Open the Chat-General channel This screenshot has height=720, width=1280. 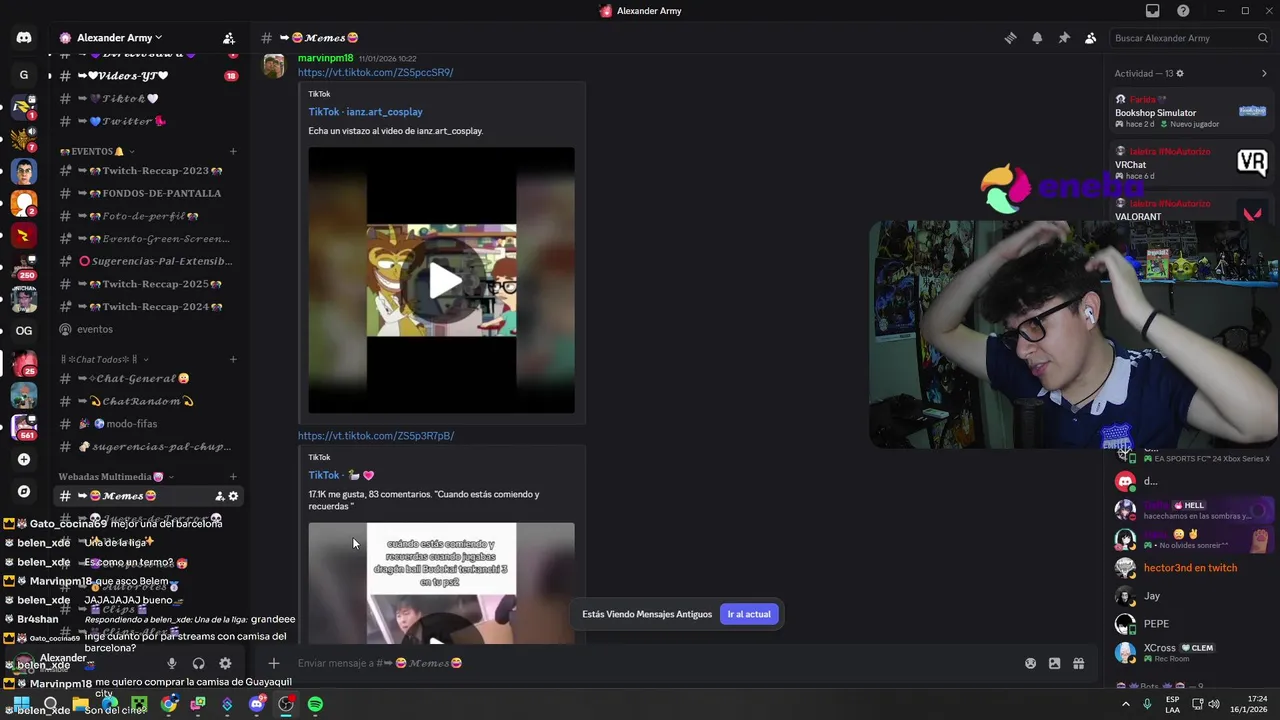point(148,379)
